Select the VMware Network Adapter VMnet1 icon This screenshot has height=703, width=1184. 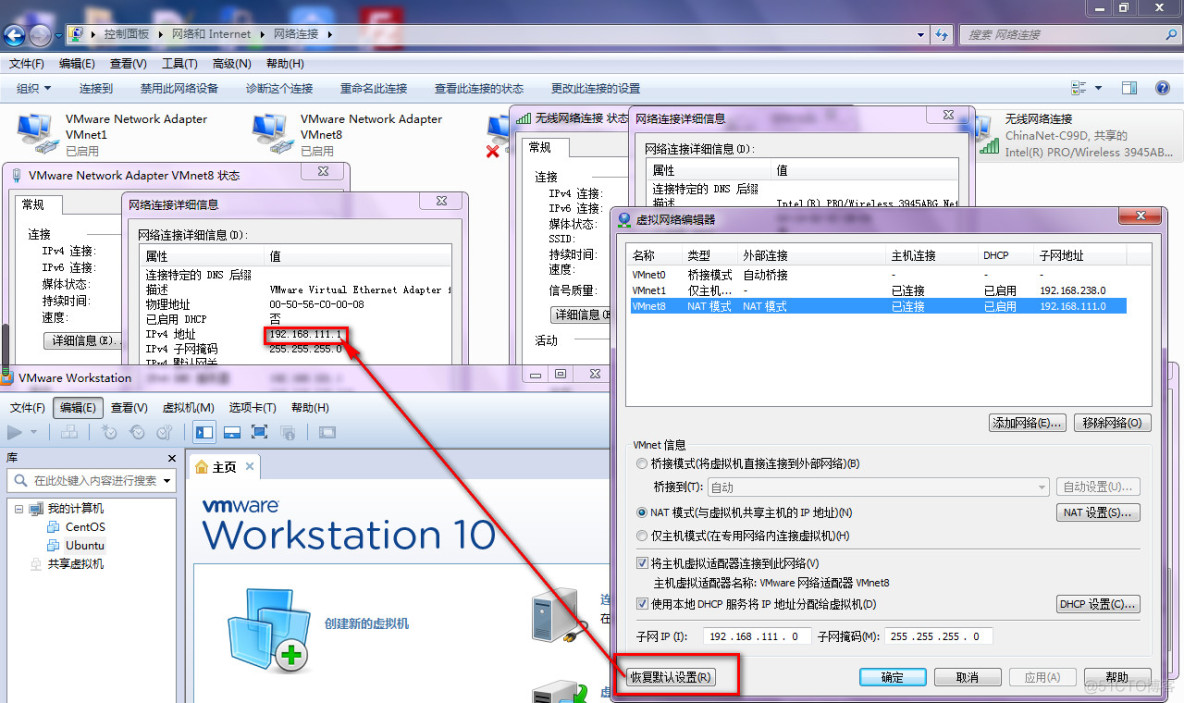coord(36,134)
